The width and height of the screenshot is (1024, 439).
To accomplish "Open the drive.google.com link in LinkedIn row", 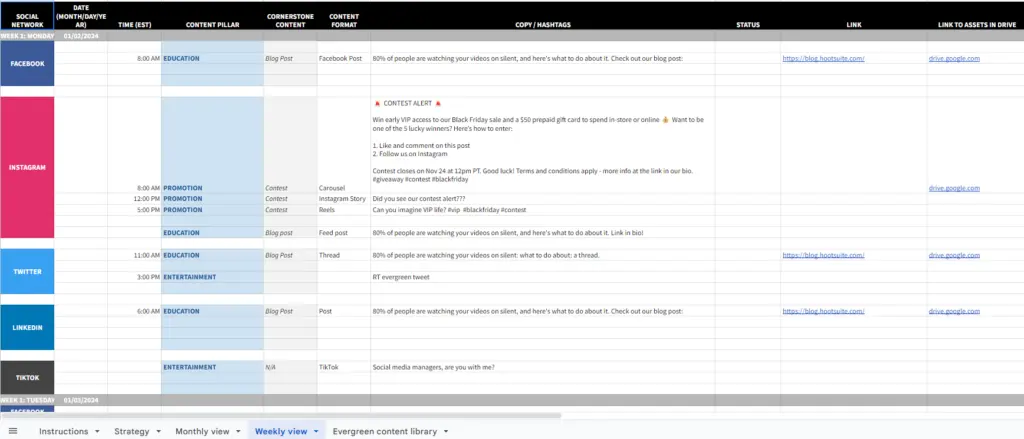I will (953, 311).
